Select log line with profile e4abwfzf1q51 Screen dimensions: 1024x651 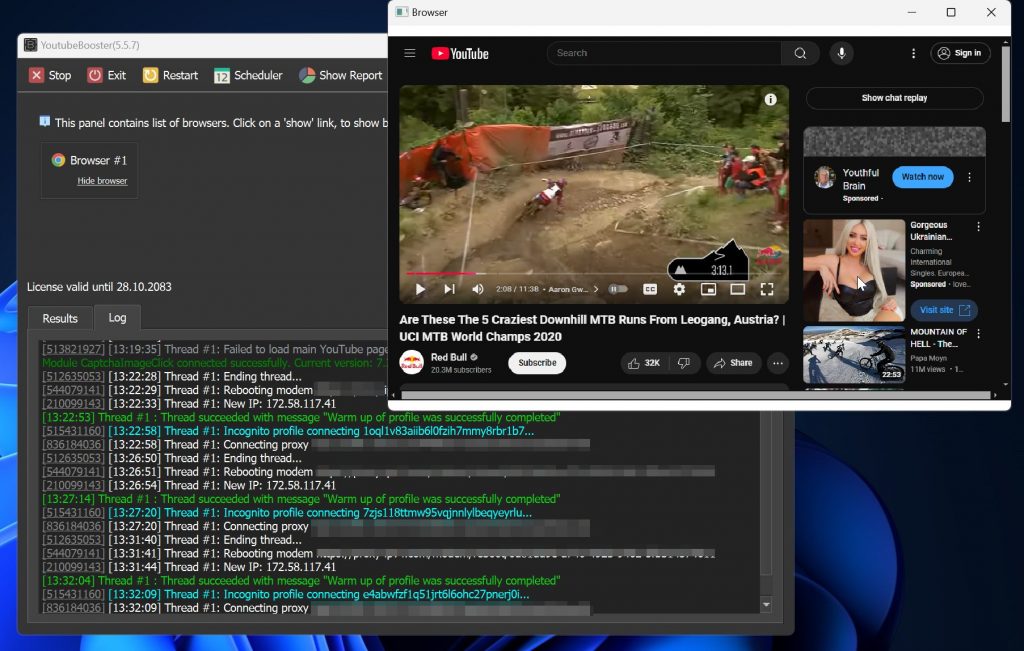coord(286,594)
